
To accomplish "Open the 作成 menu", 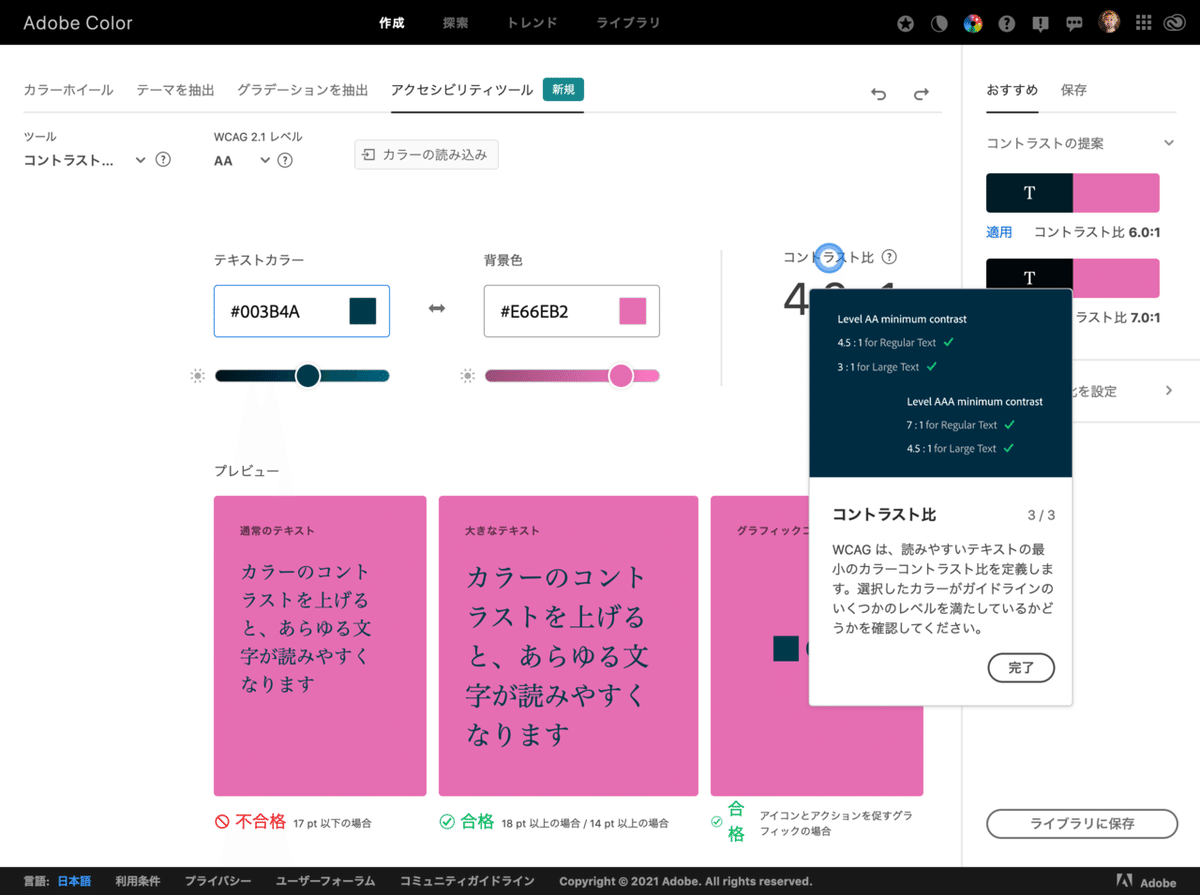I will (392, 23).
